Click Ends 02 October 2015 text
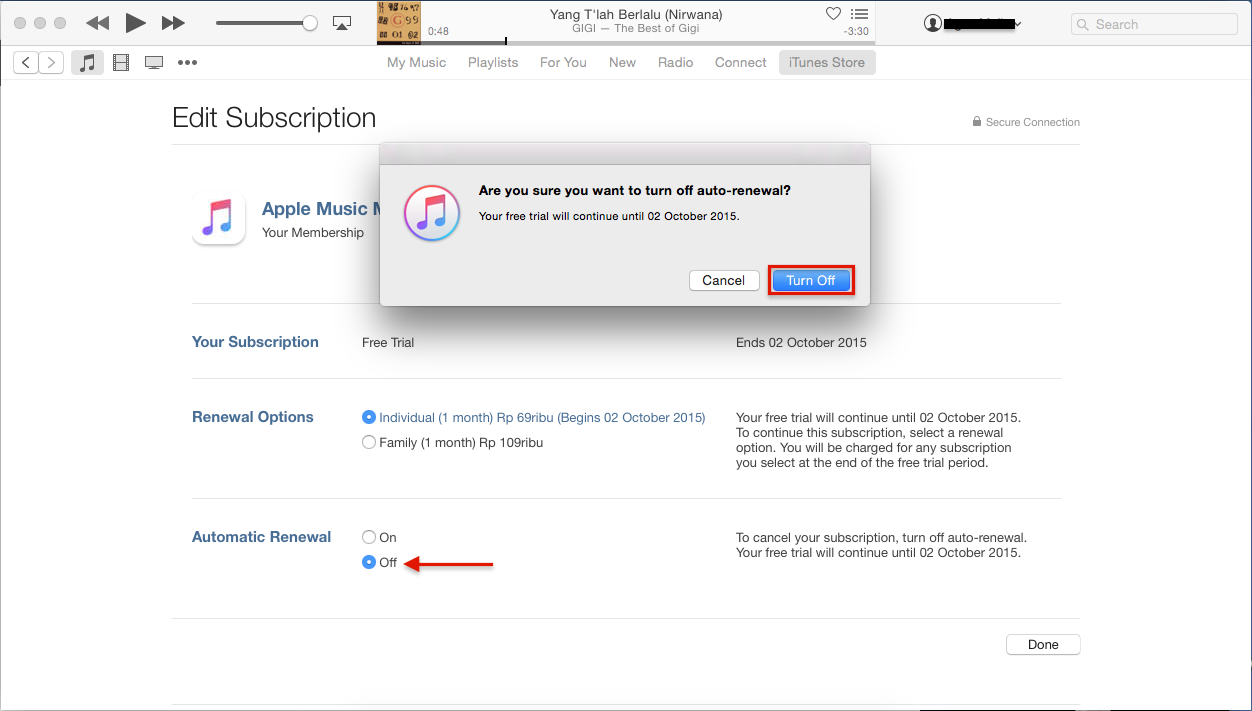The height and width of the screenshot is (711, 1252). (x=801, y=342)
